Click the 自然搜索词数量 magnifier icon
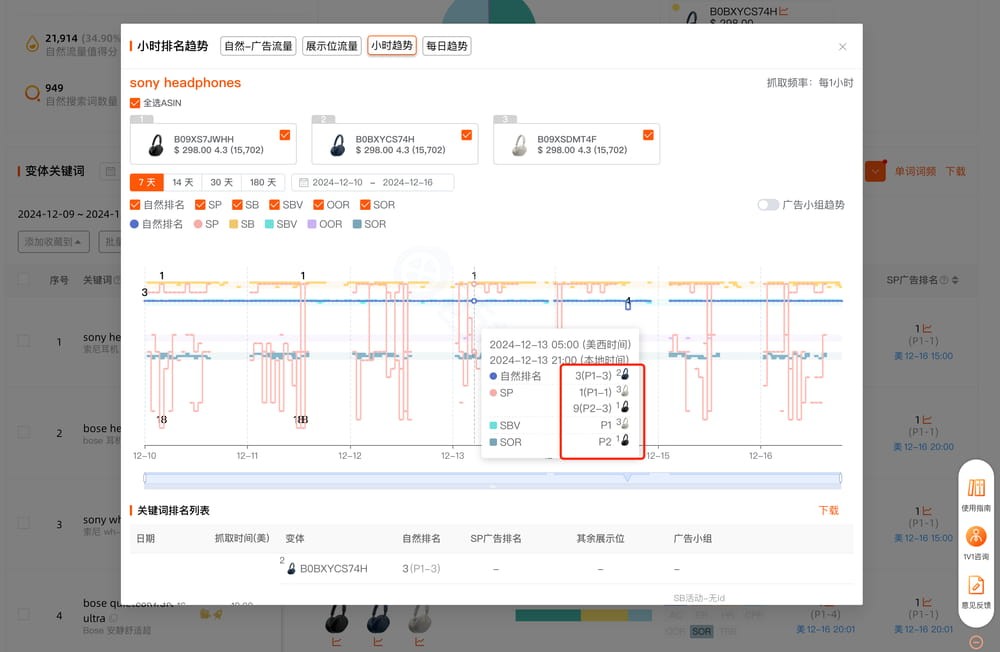 click(32, 94)
